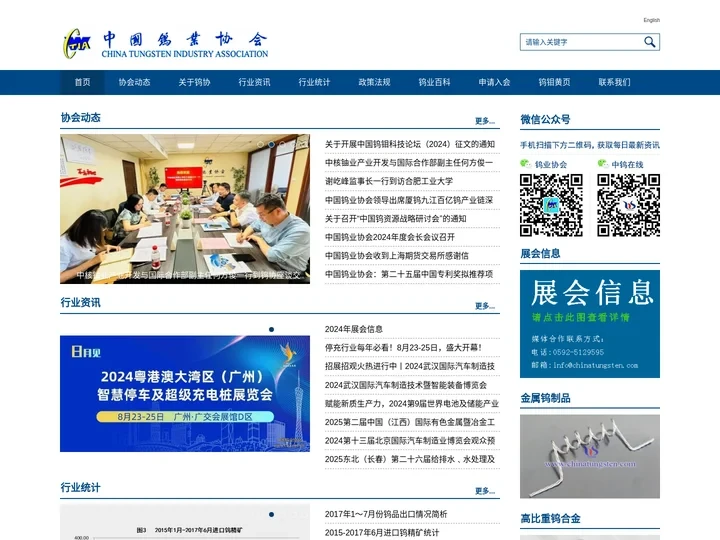This screenshot has height=540, width=720.
Task: Click the 展会信息 sidebar heading
Action: pyautogui.click(x=540, y=253)
